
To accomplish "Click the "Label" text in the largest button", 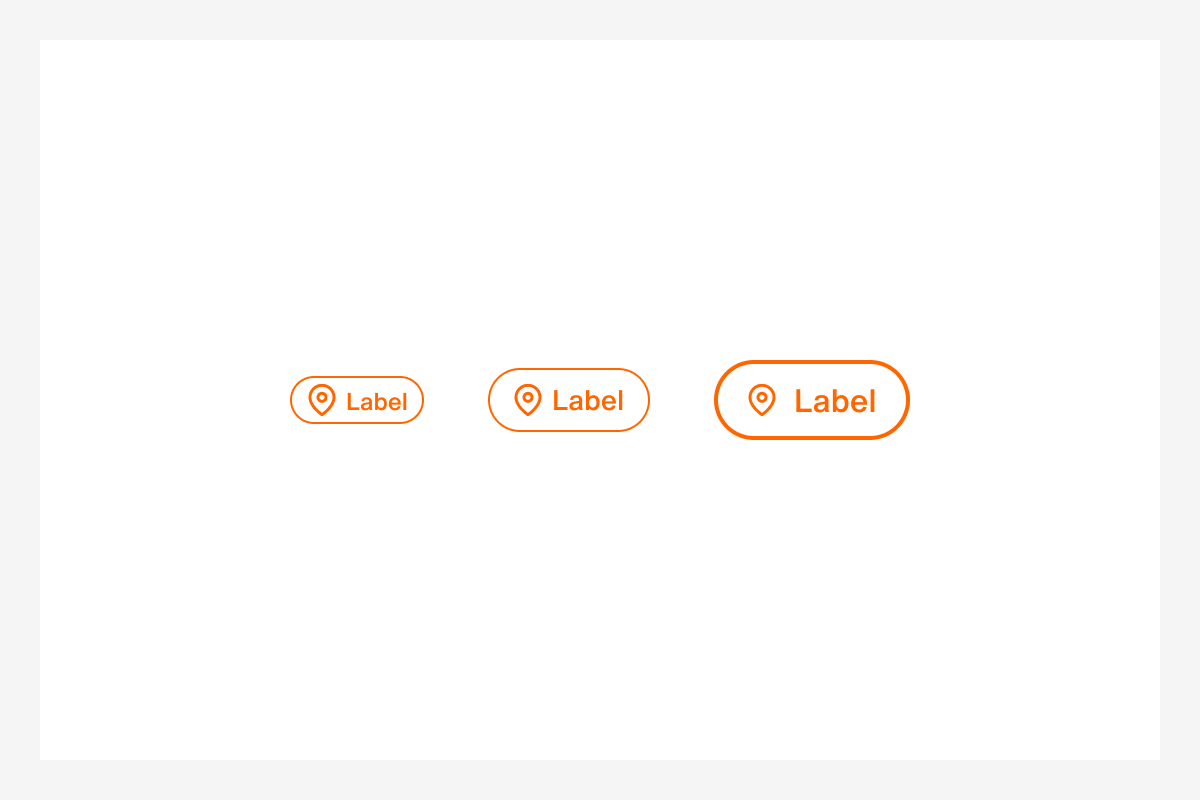I will click(x=834, y=401).
